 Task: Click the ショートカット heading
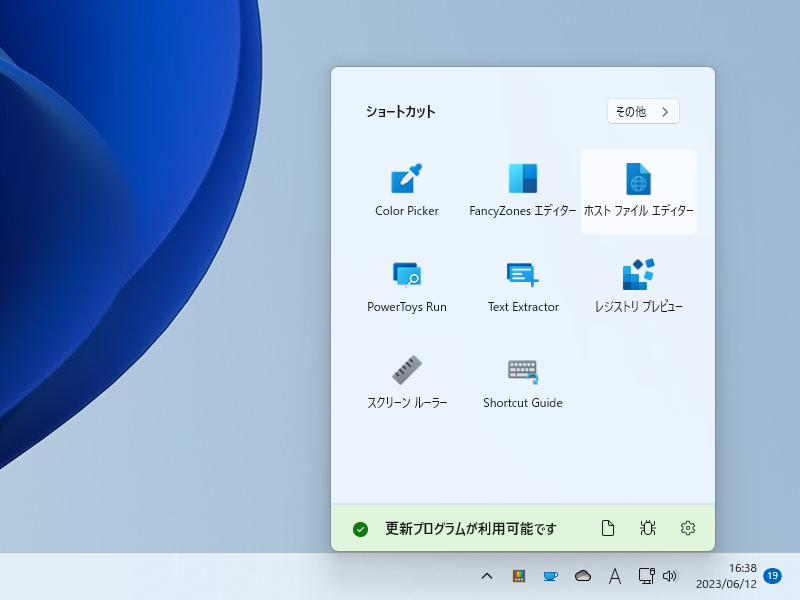(401, 112)
